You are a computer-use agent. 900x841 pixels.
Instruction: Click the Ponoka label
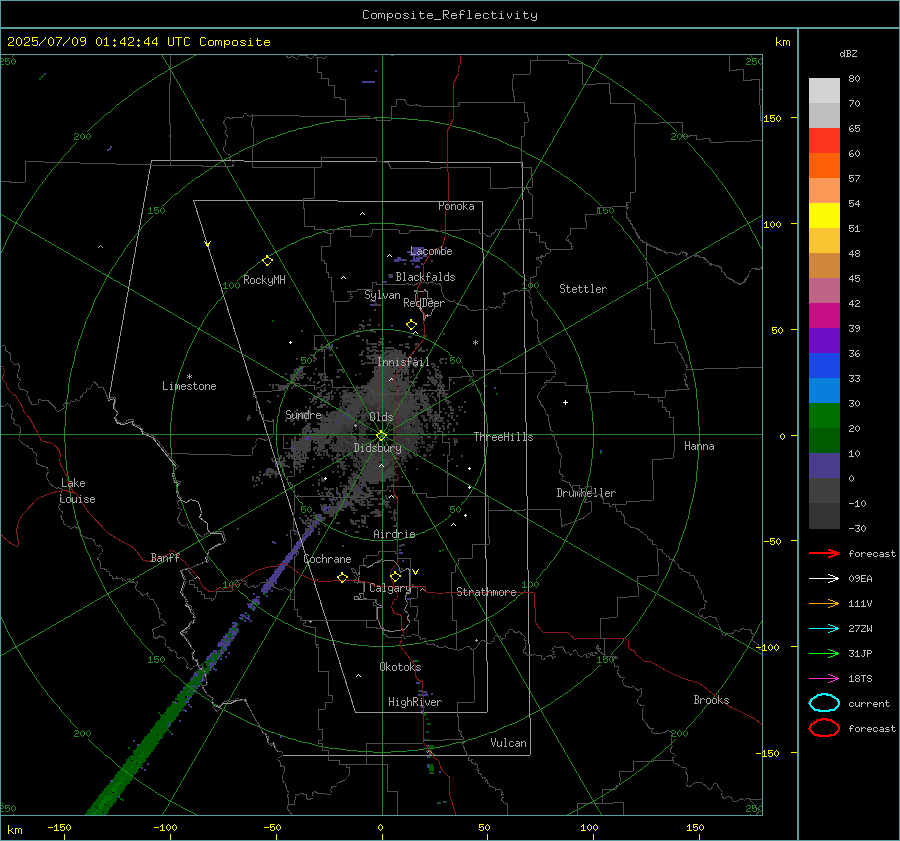pos(456,206)
